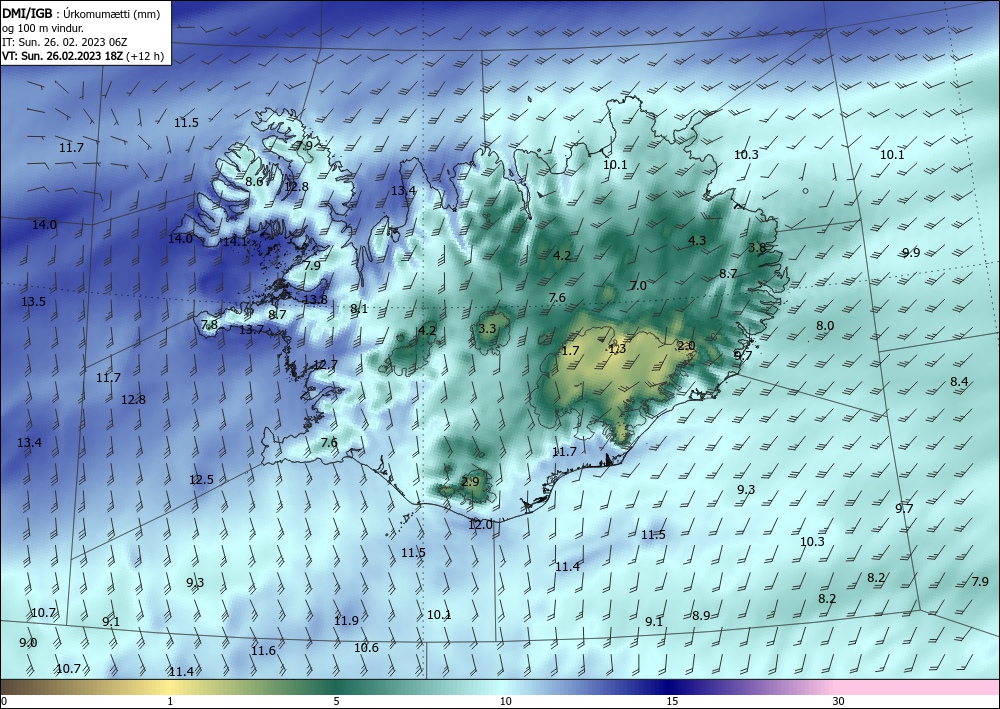
Task: Click the value 8.0 on the map
Action: (825, 326)
